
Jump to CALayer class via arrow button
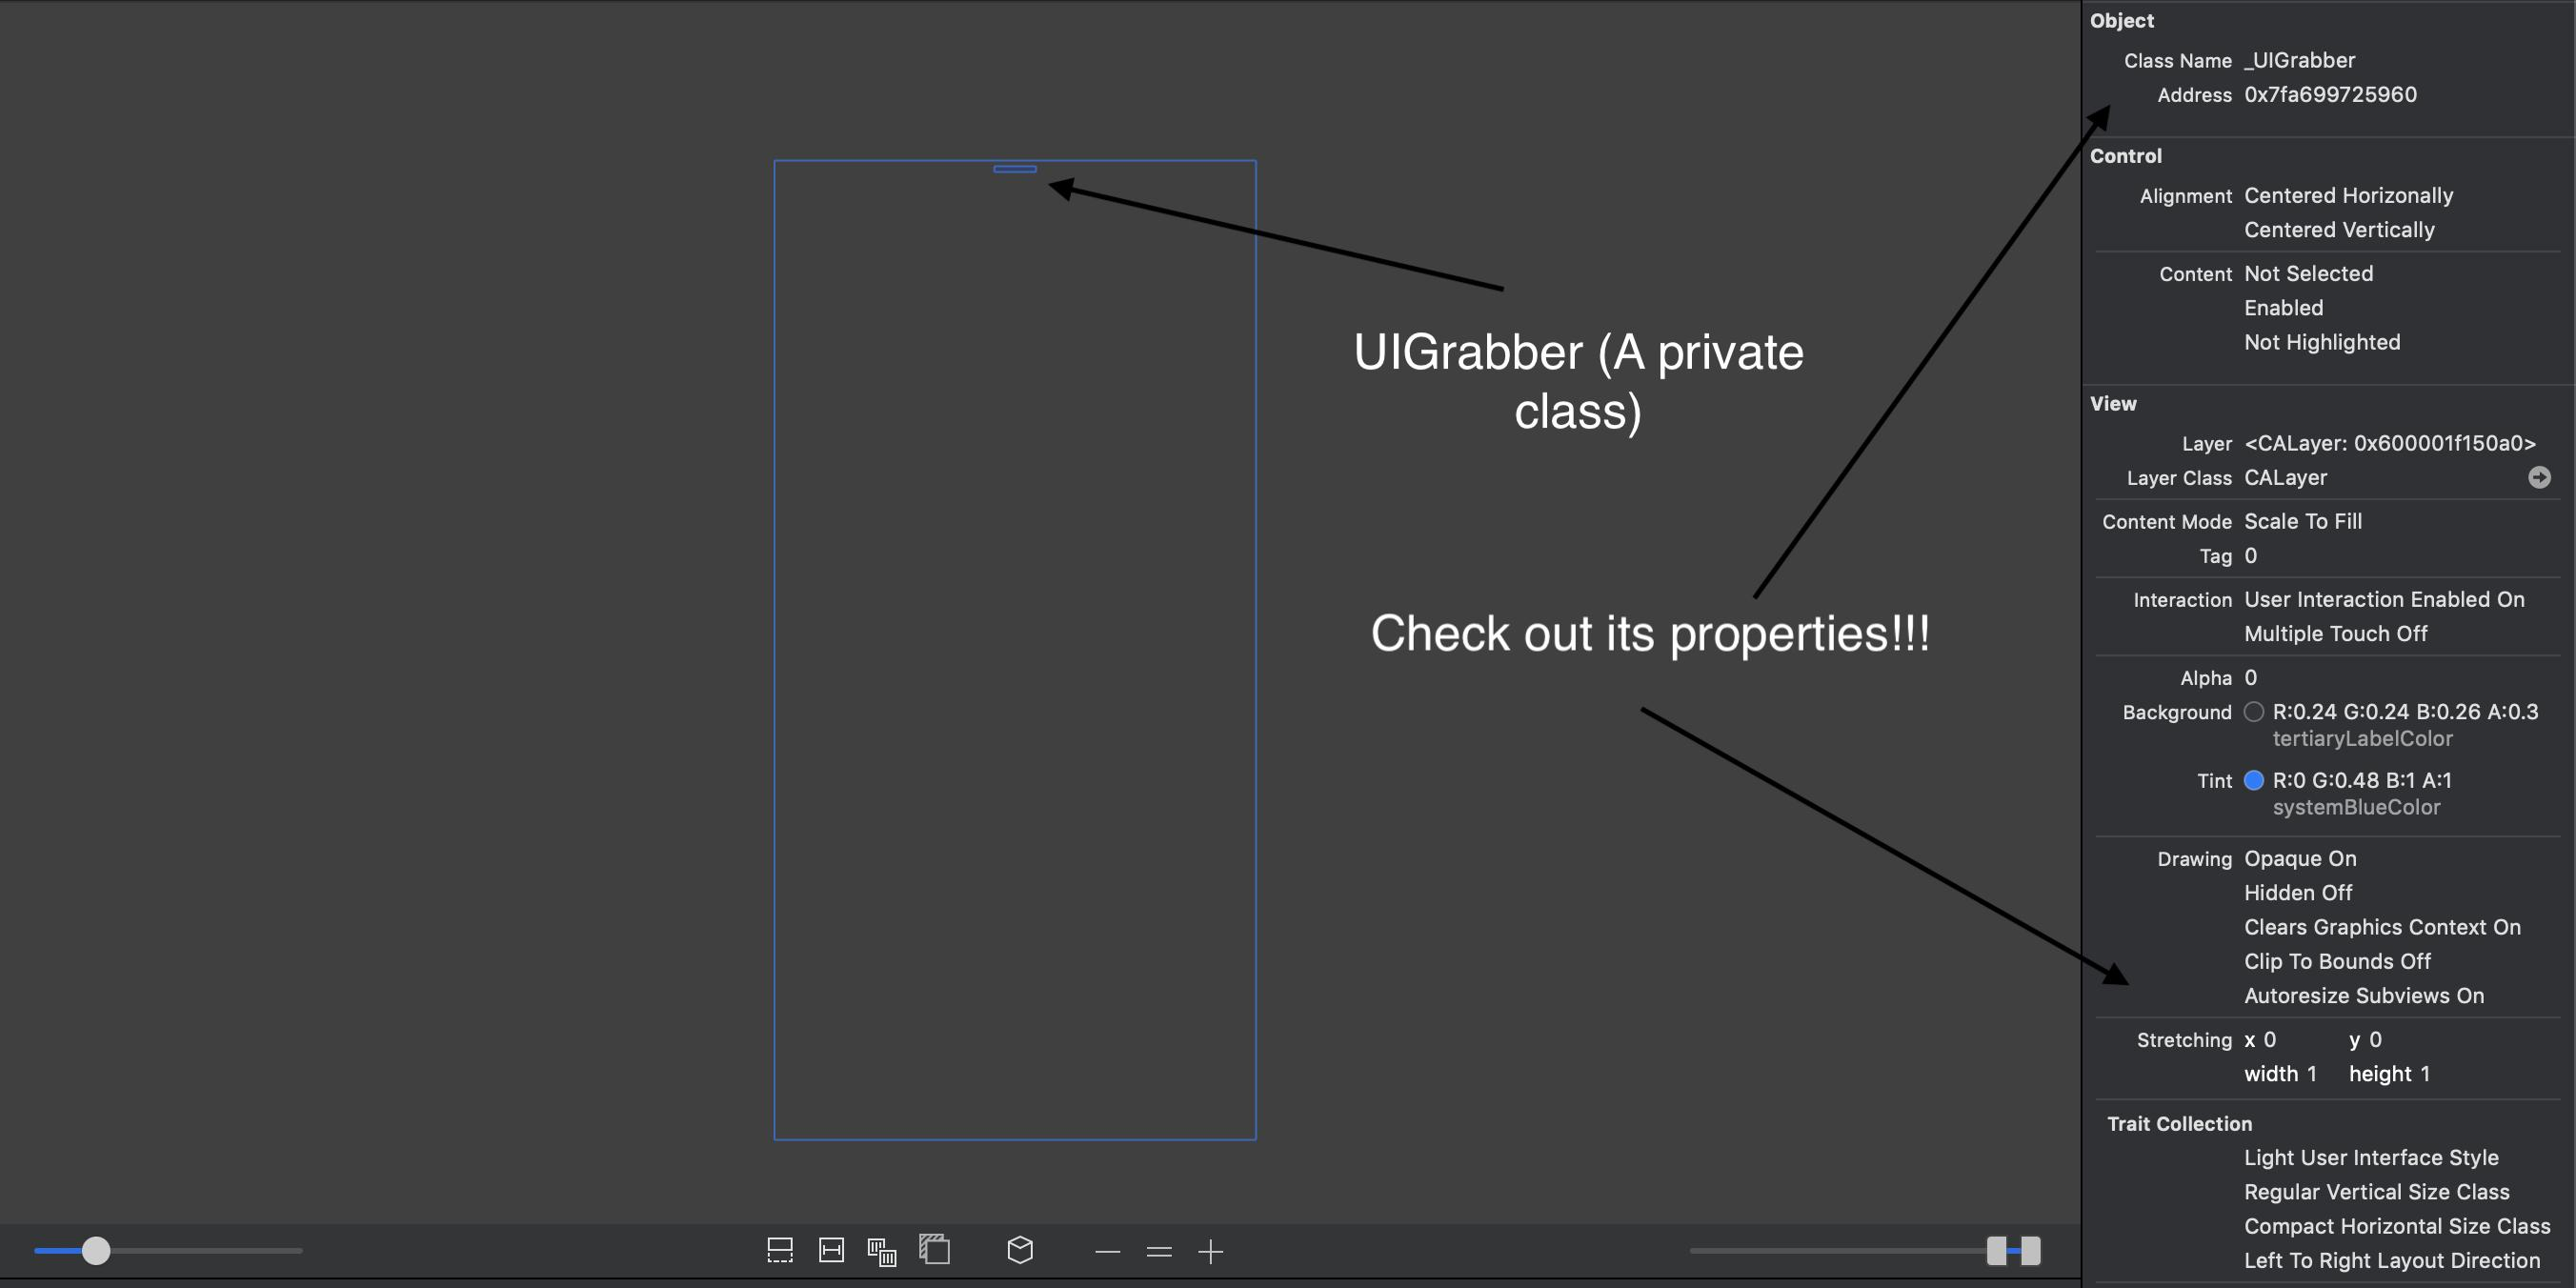click(2539, 477)
